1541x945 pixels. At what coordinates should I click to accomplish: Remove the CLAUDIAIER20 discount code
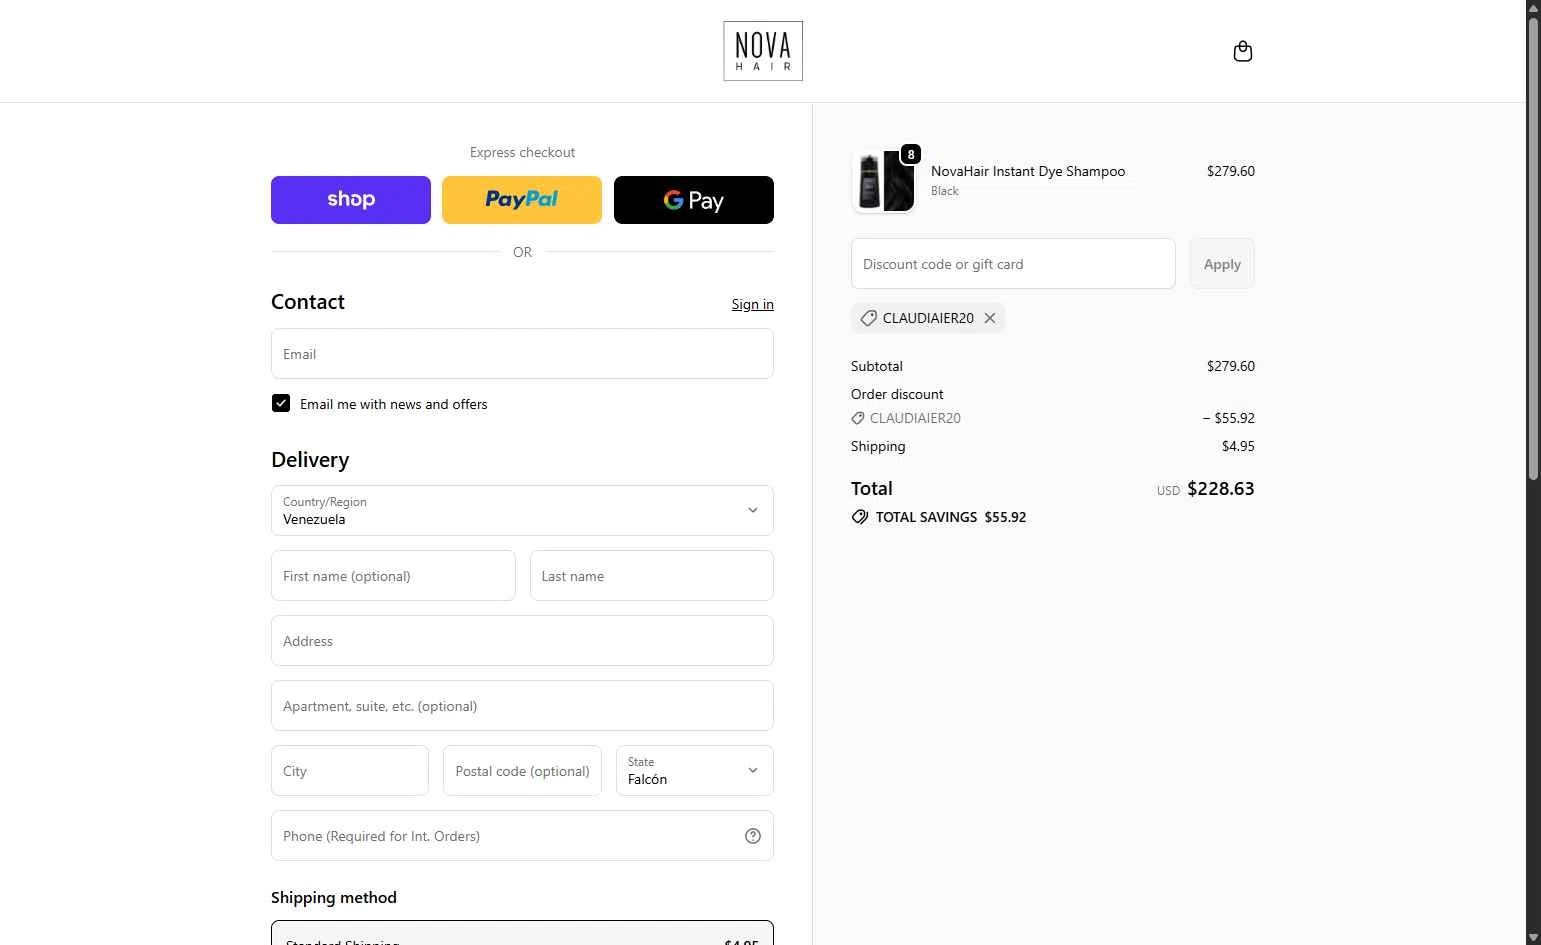point(990,318)
